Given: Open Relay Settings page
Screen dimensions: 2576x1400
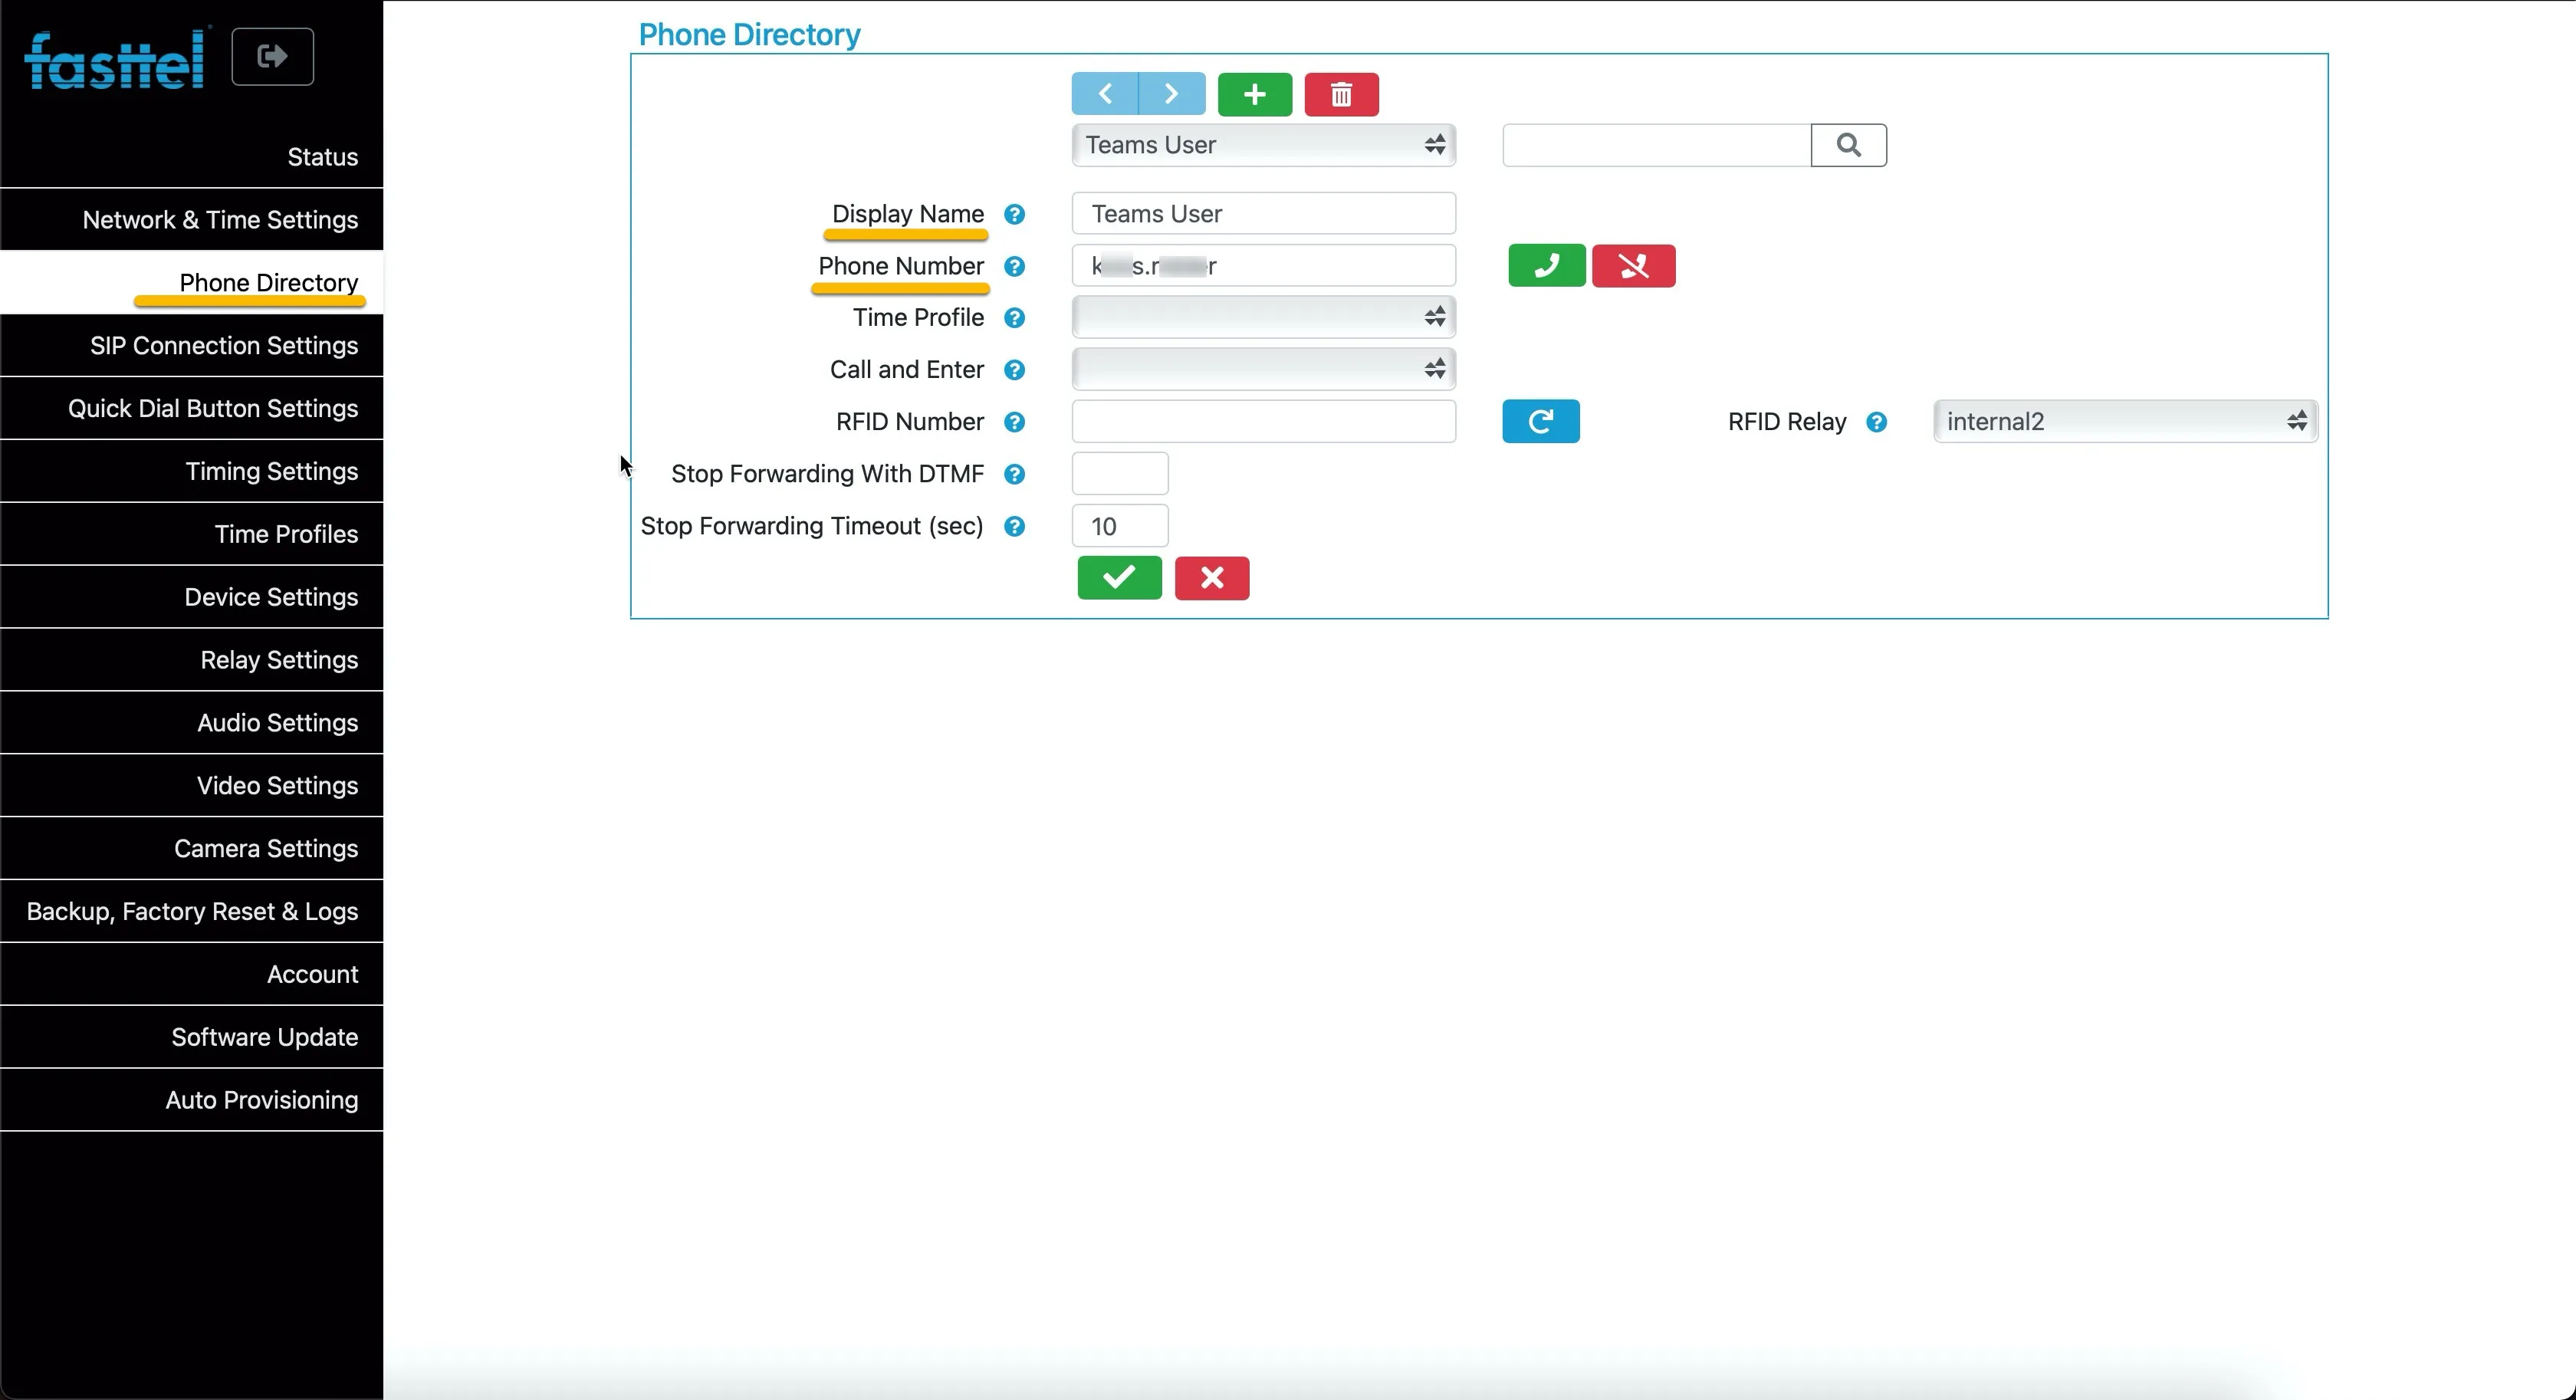Looking at the screenshot, I should tap(192, 660).
